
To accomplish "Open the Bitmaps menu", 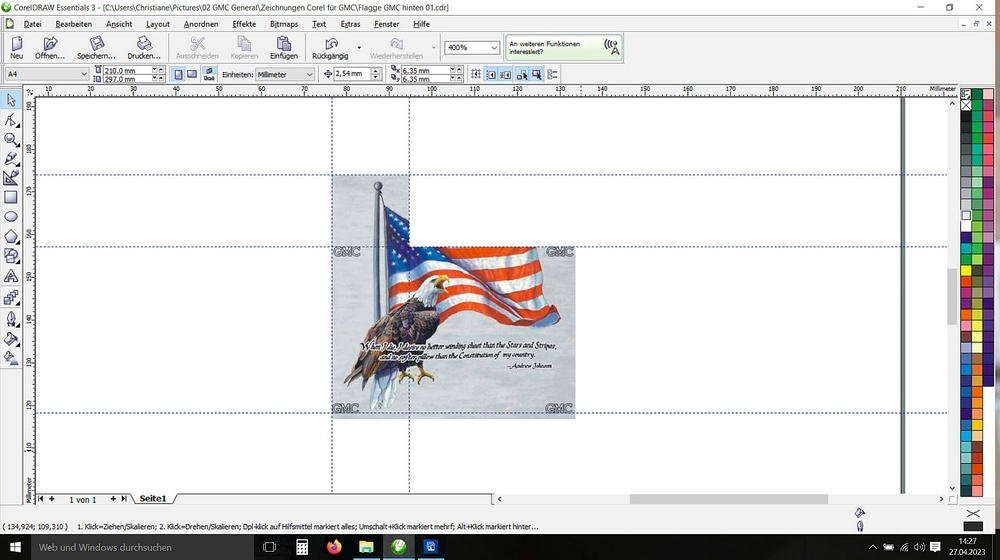I will click(284, 24).
